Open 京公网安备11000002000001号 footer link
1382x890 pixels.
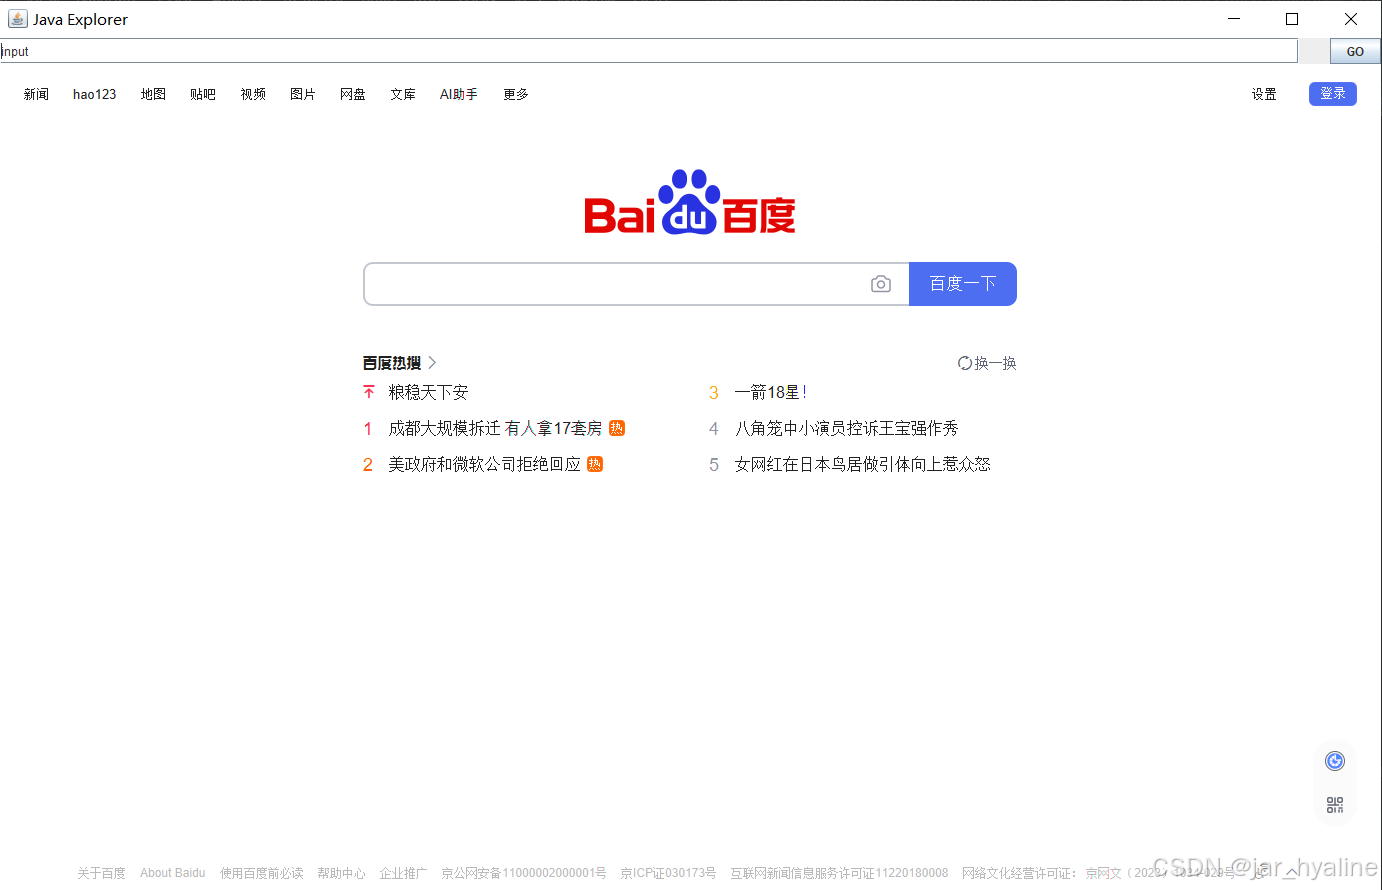tap(524, 873)
